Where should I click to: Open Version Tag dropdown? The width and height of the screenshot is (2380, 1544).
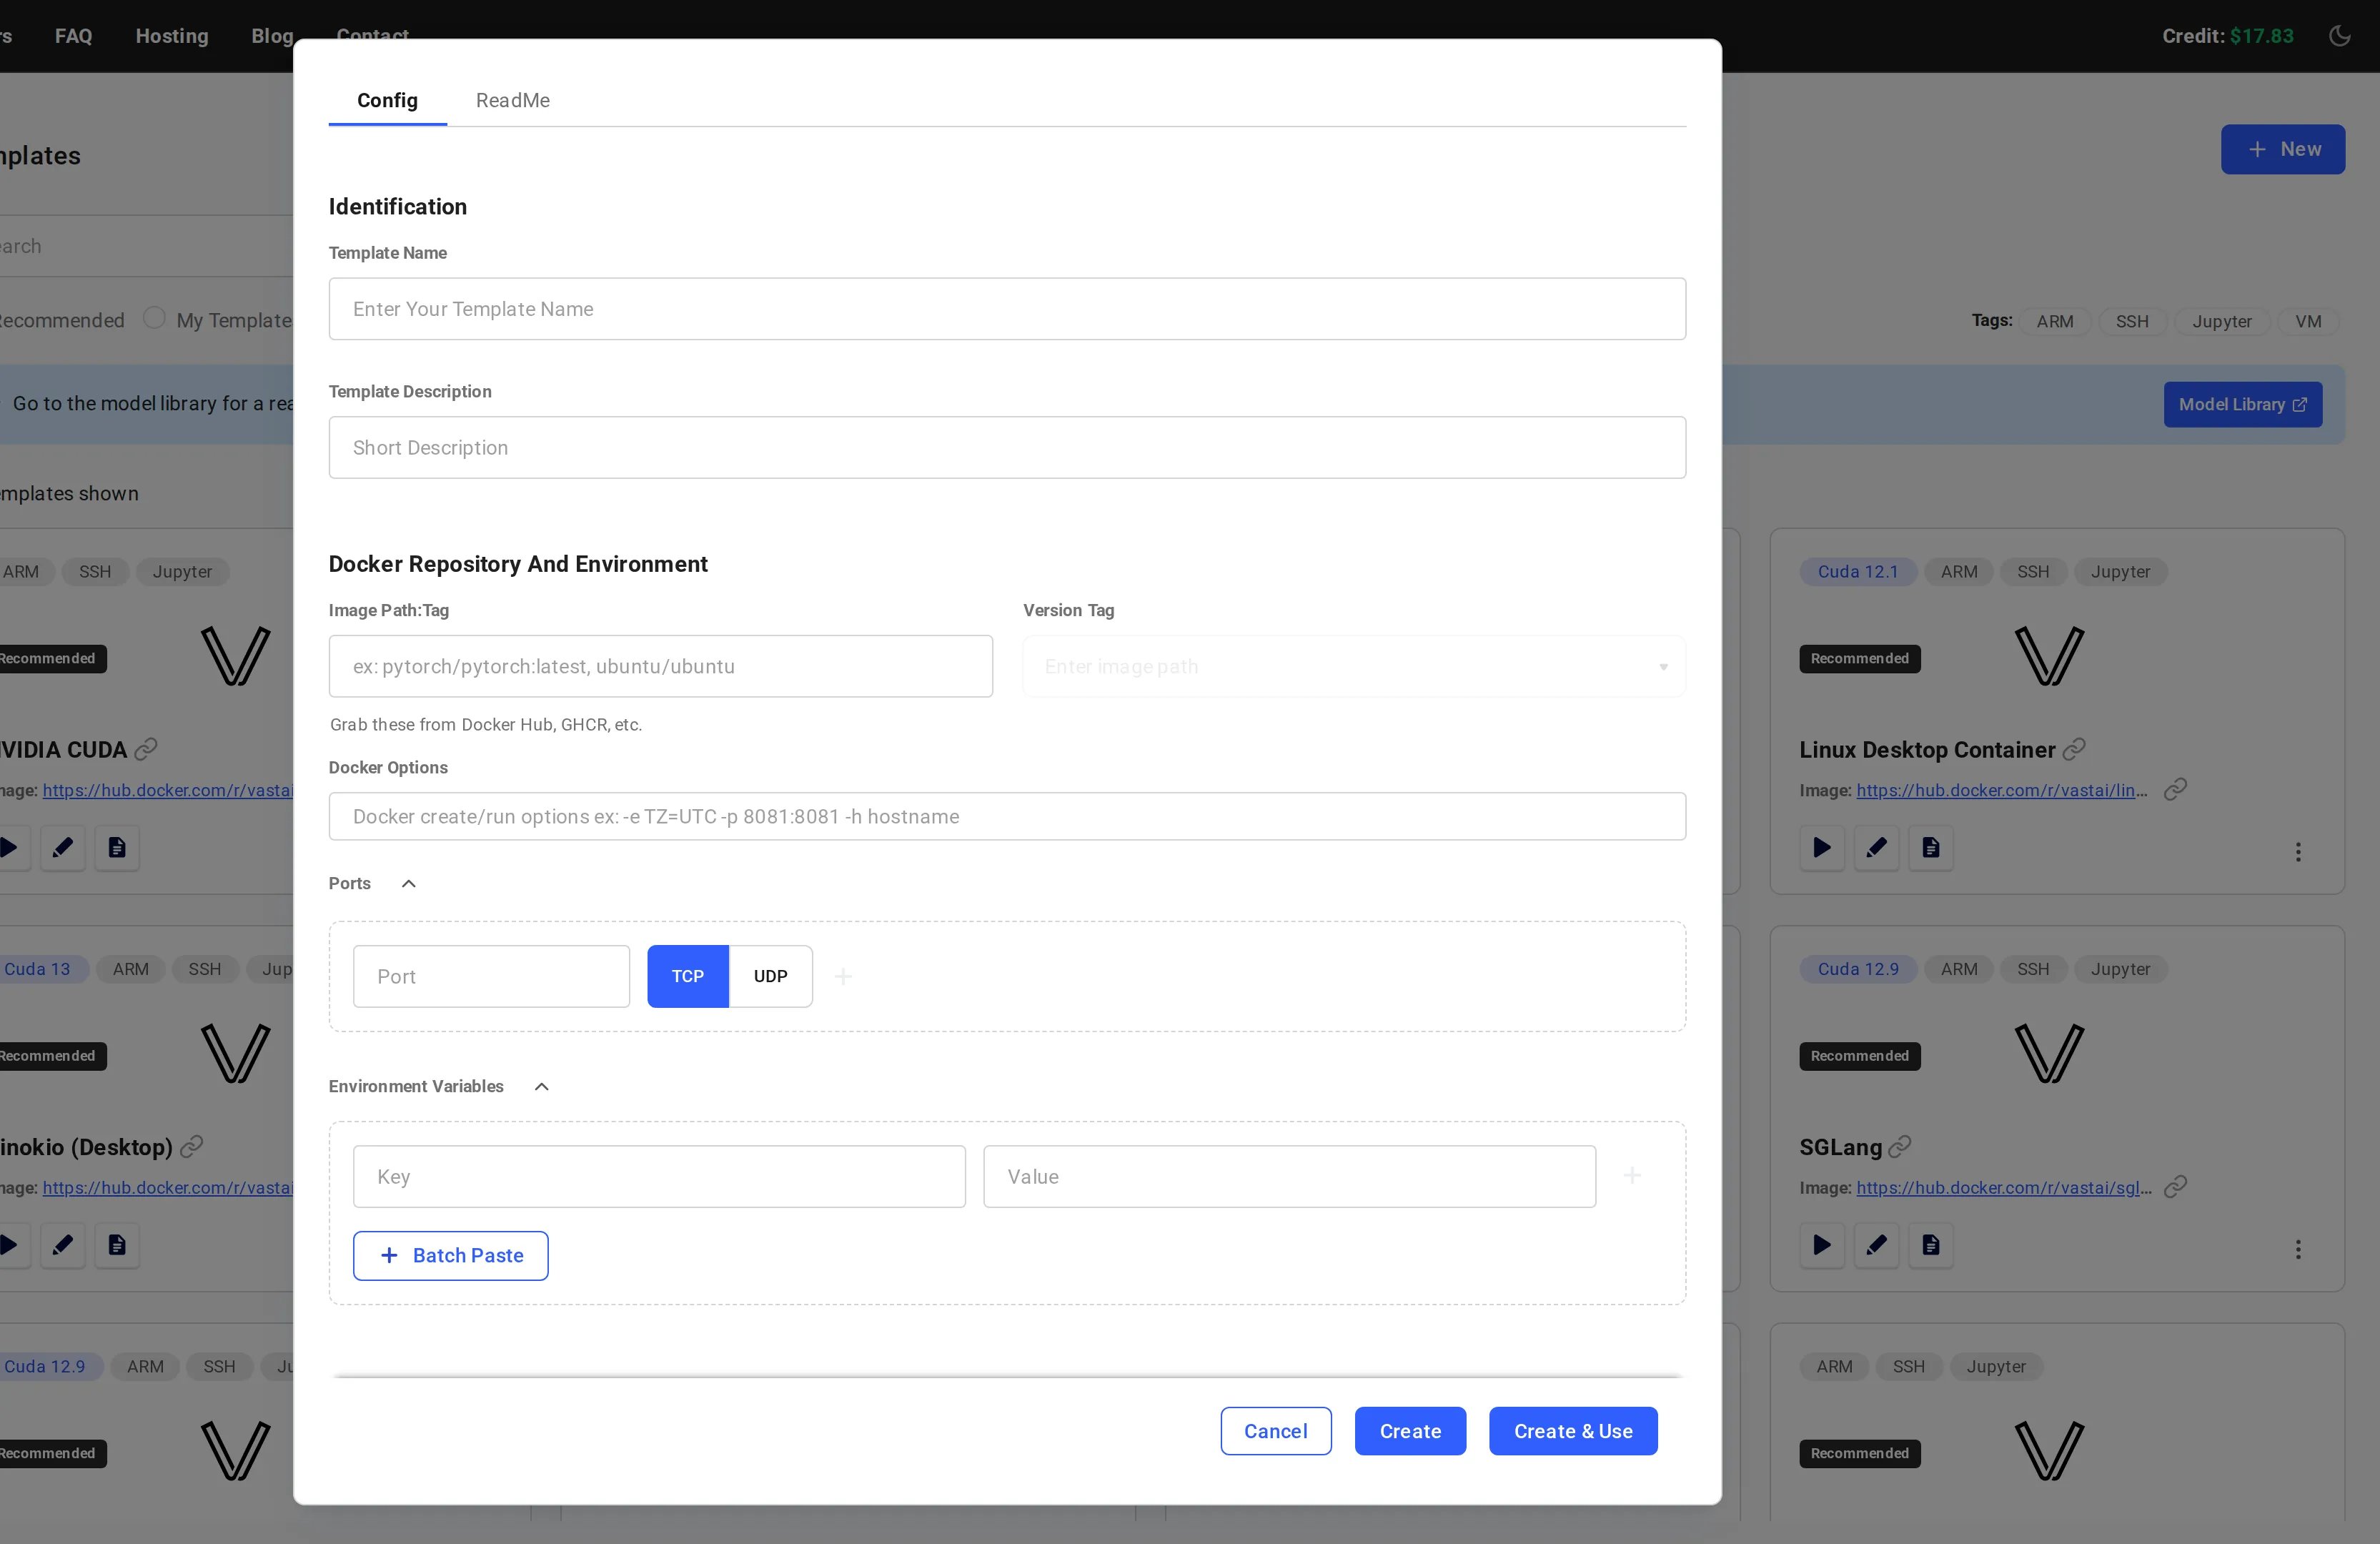point(1354,666)
